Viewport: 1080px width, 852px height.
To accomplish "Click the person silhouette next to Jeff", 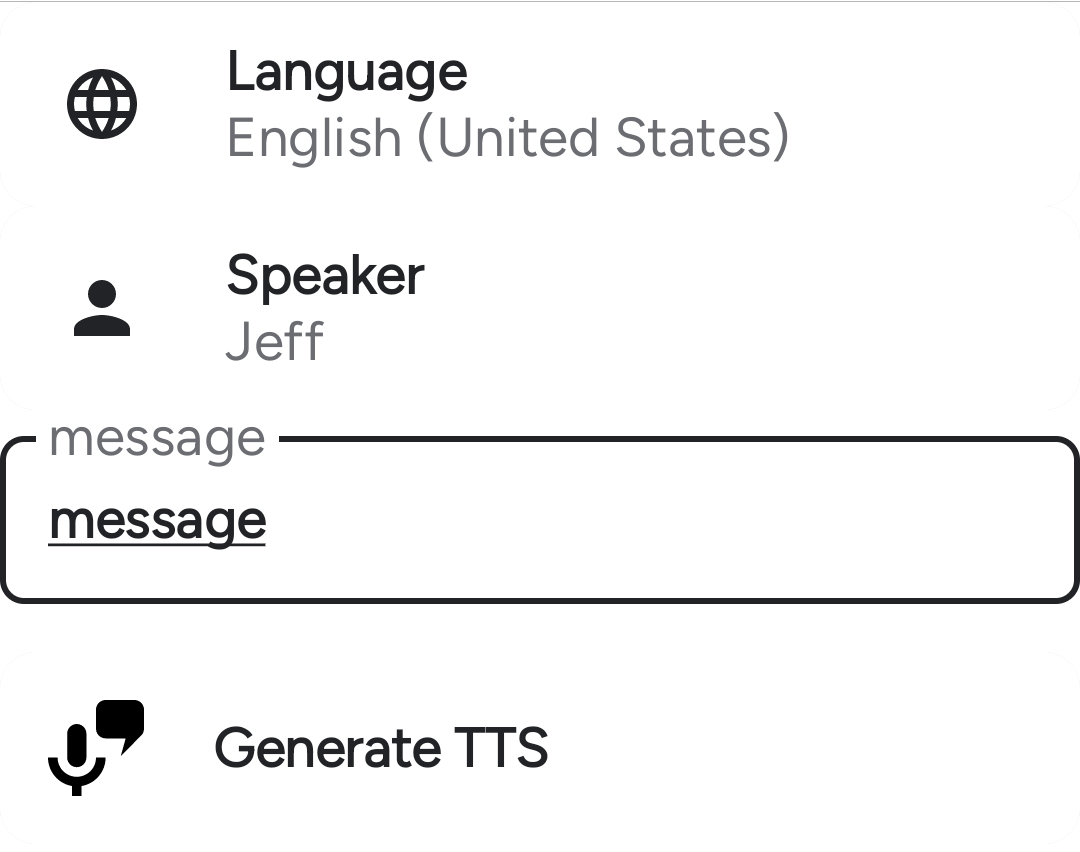I will point(102,307).
